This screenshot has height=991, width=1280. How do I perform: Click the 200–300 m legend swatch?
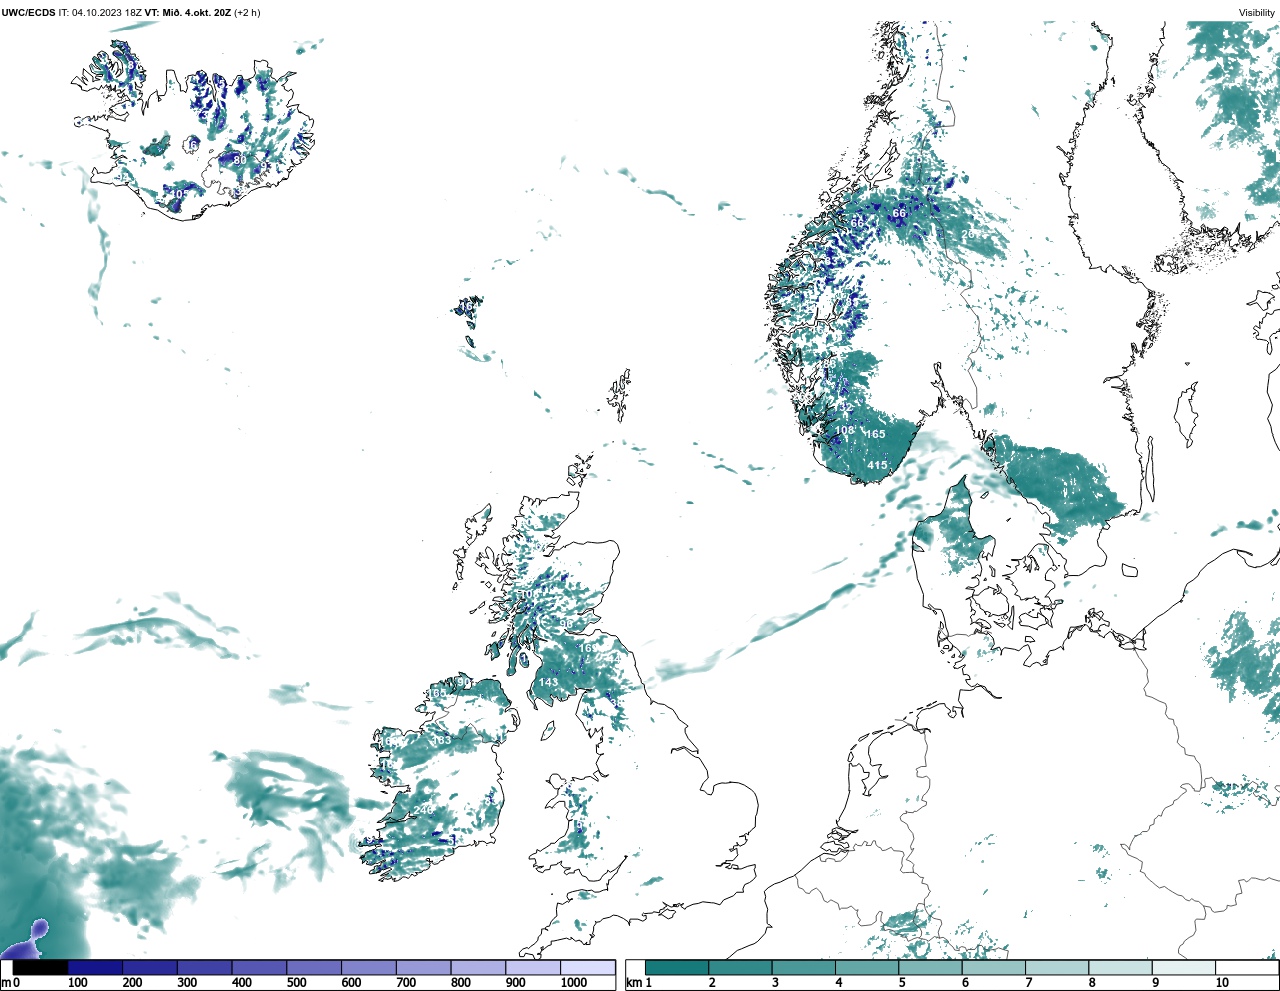[x=150, y=968]
